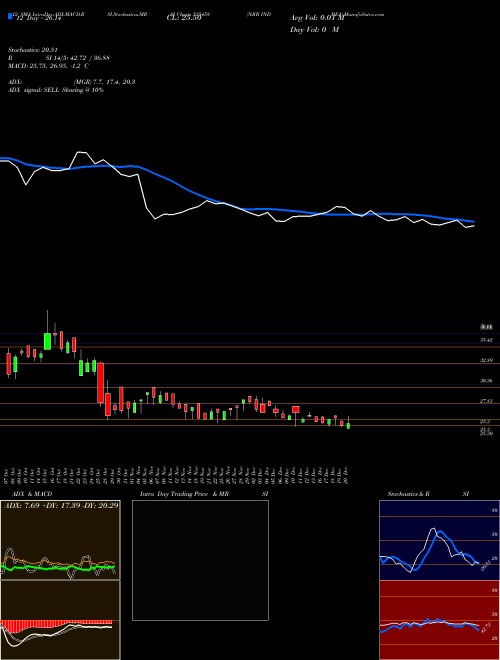Image resolution: width=500 pixels, height=660 pixels.
Task: Click the last green candlestick at 20 Dec
Action: 348,426
